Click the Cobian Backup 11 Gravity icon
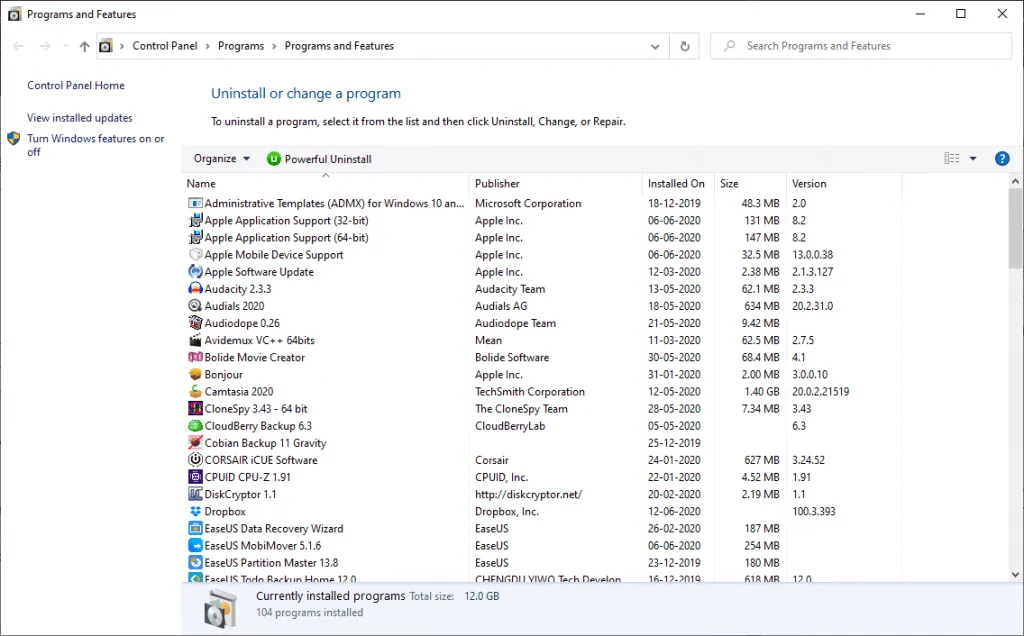Screen dimensions: 1024x636 click(195, 443)
